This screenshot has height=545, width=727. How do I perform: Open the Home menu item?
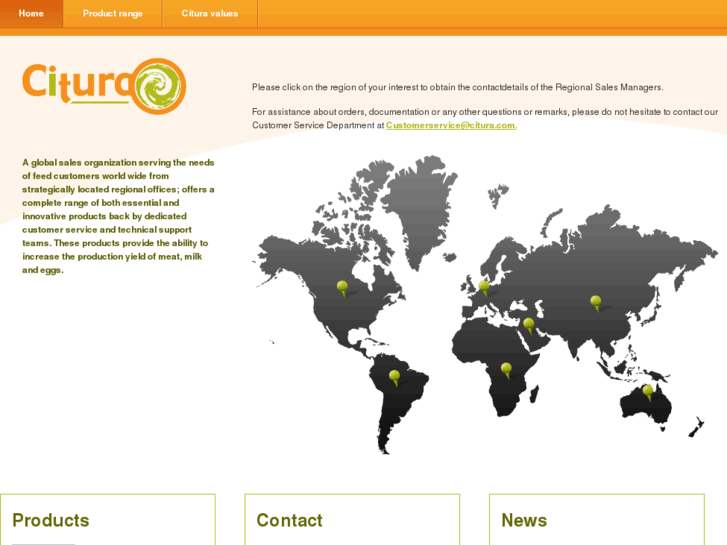[x=31, y=13]
